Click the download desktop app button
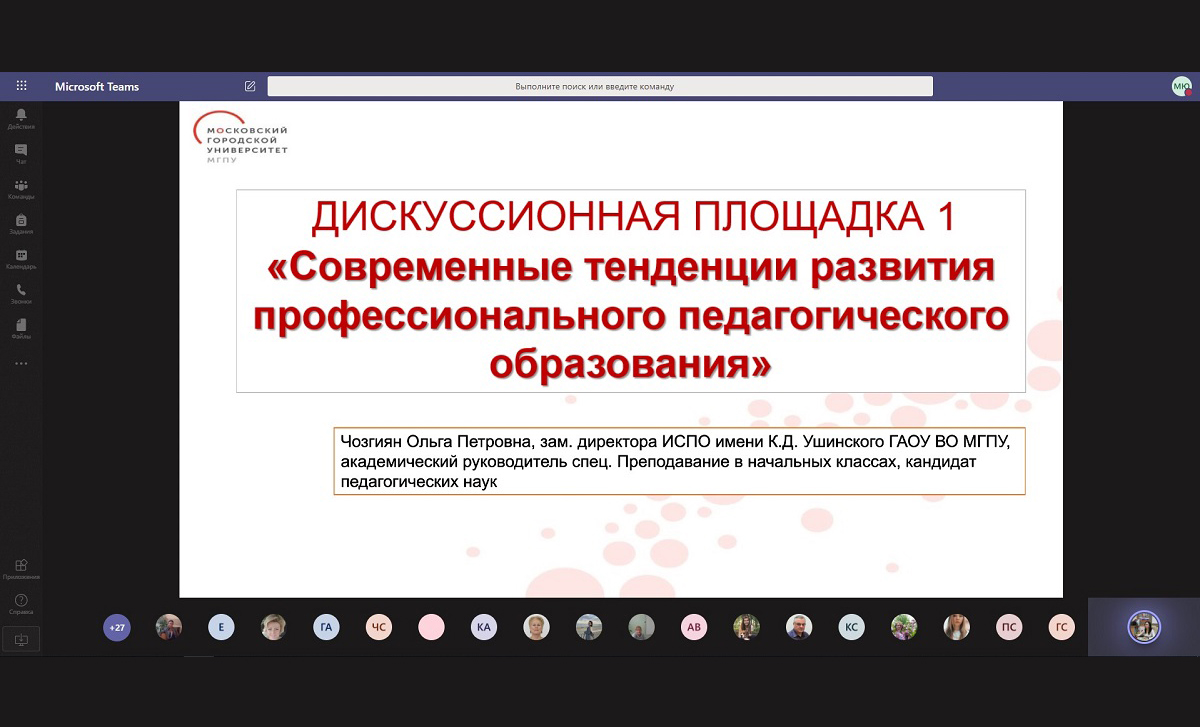 [x=21, y=639]
